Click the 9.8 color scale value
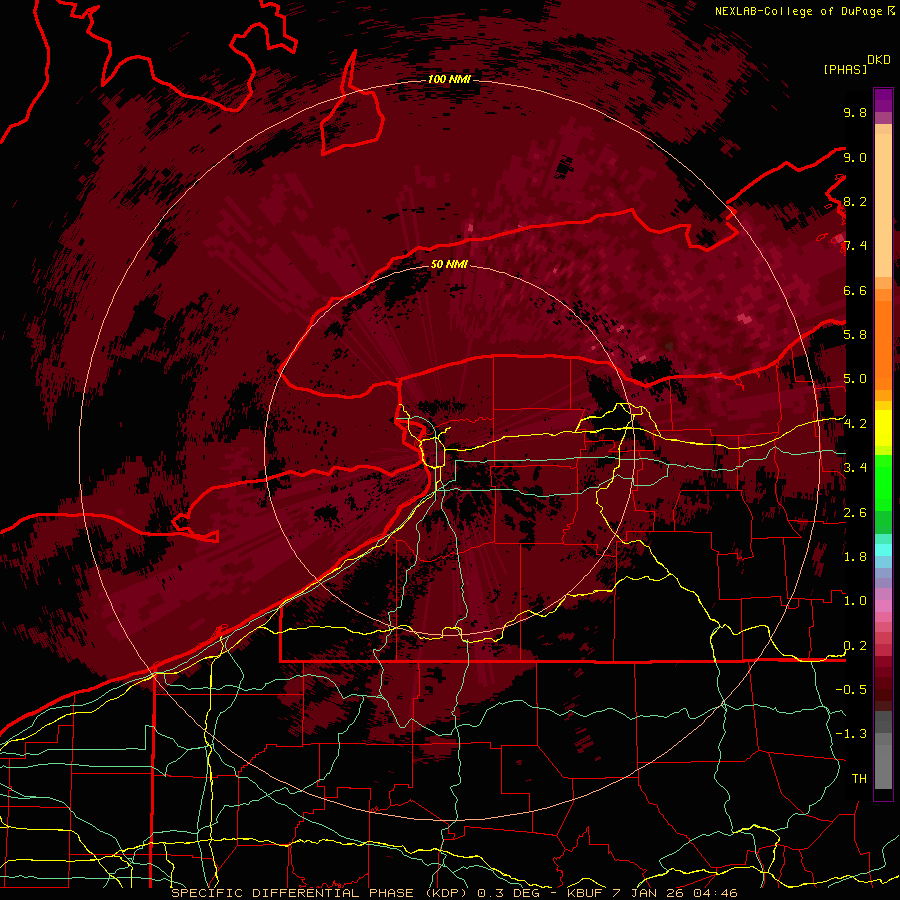This screenshot has height=900, width=900. pyautogui.click(x=855, y=112)
